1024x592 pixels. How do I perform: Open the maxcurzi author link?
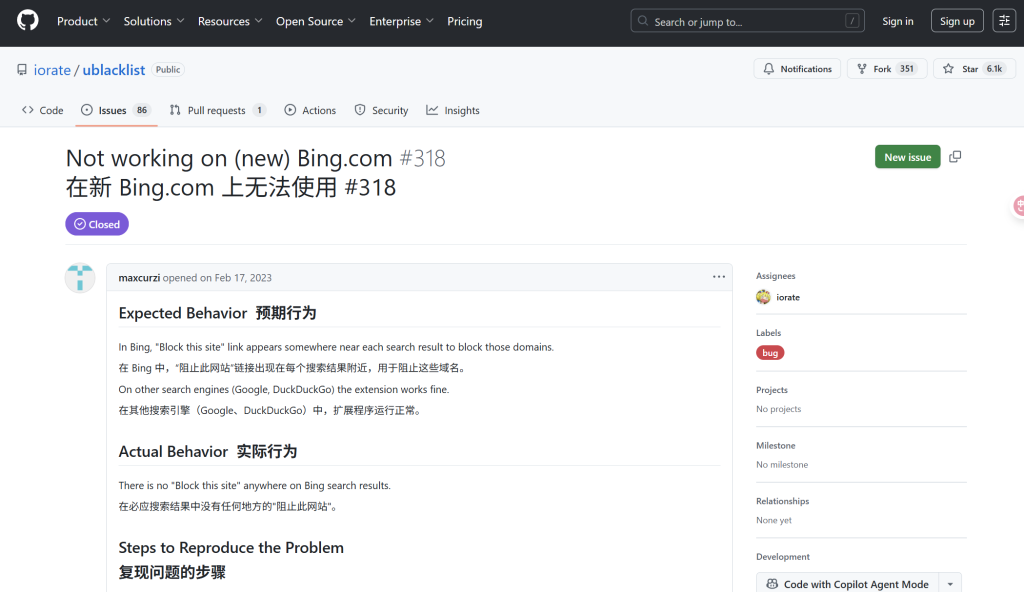click(x=139, y=278)
